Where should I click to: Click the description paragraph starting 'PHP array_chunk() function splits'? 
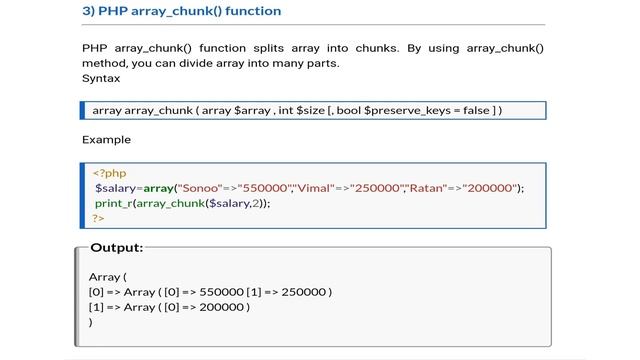pos(313,56)
